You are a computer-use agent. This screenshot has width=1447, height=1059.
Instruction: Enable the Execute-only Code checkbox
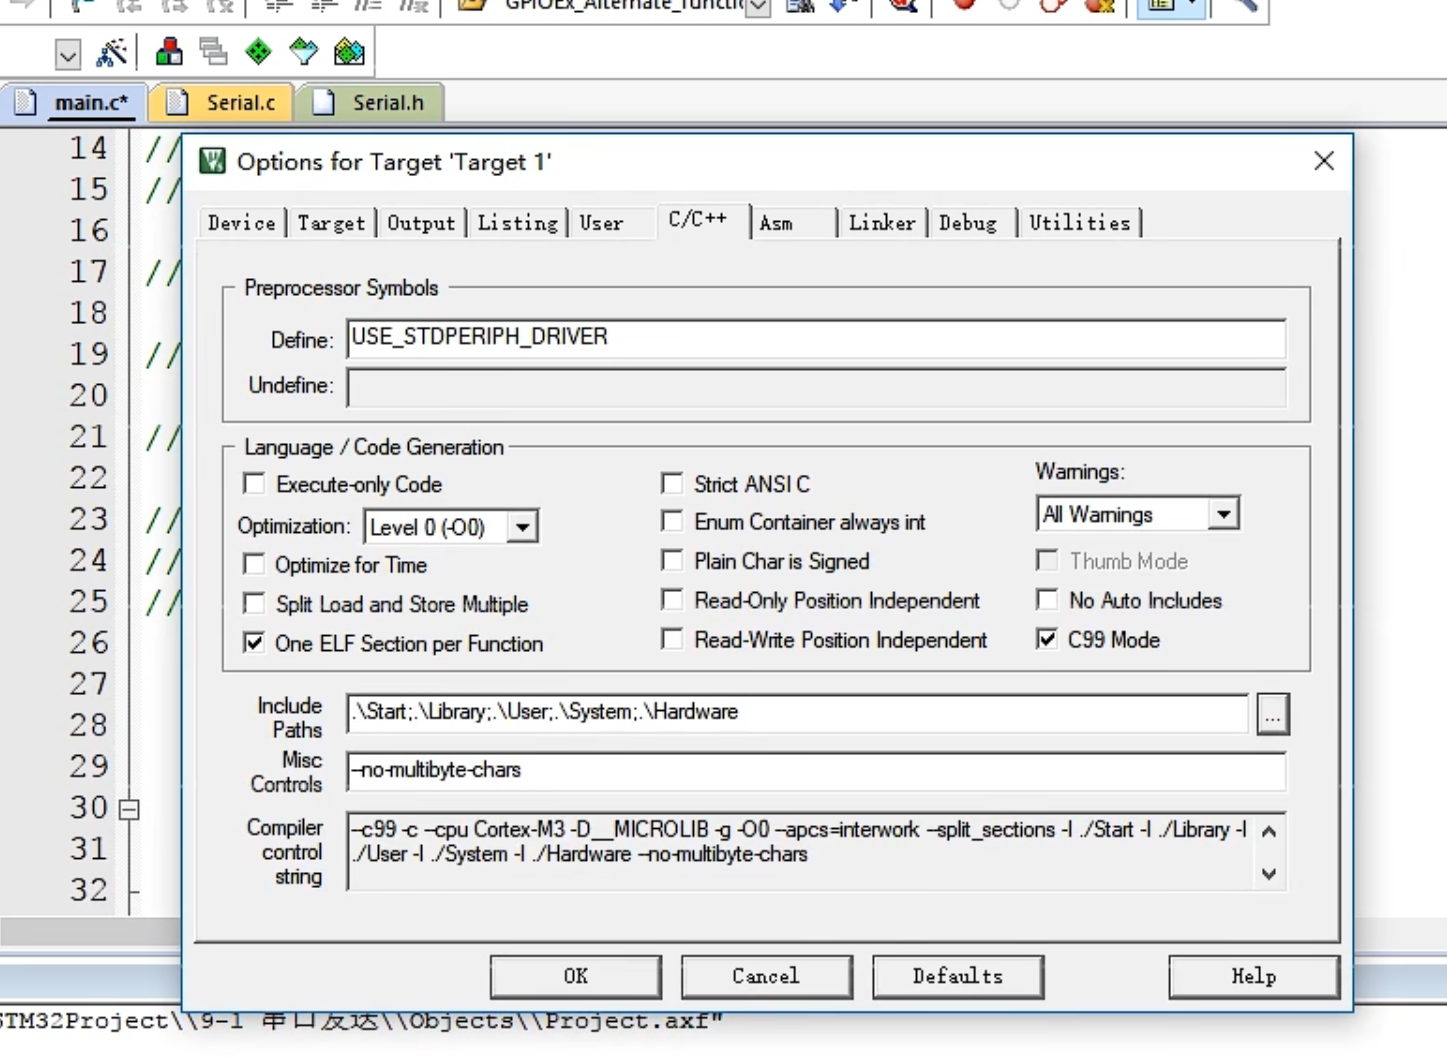(x=255, y=484)
